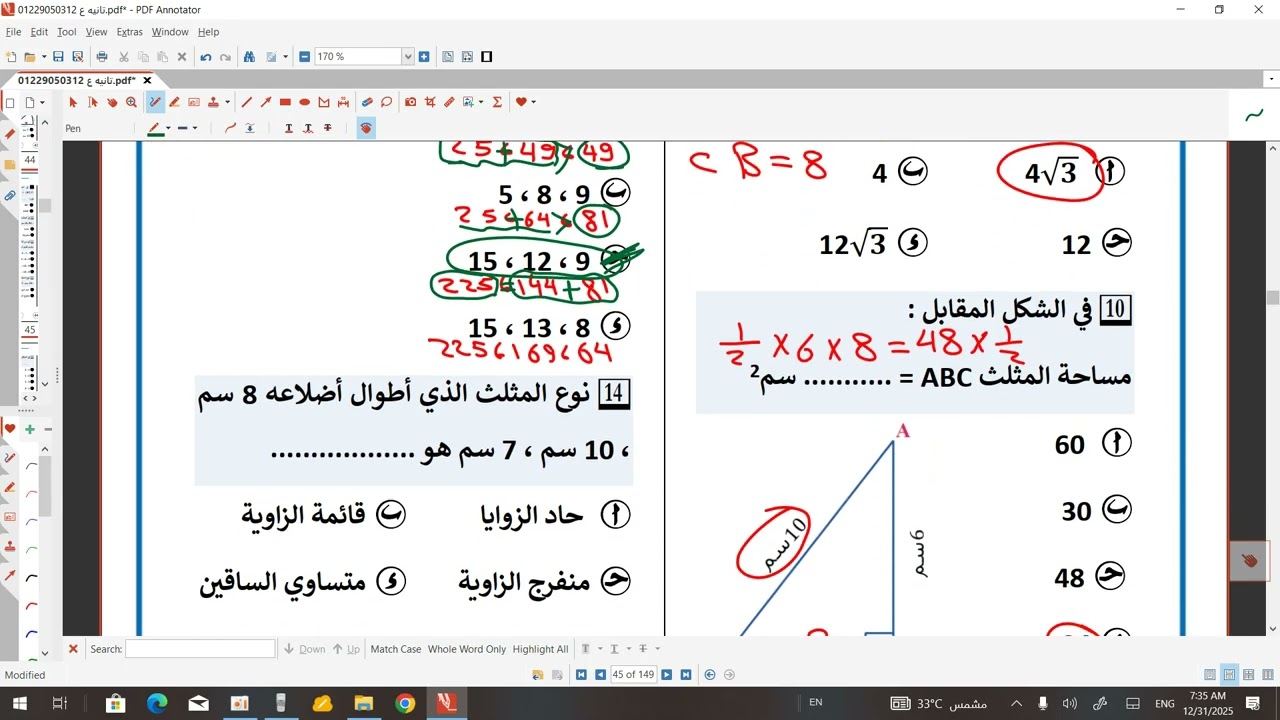Select the Rectangle shape tool

click(285, 102)
